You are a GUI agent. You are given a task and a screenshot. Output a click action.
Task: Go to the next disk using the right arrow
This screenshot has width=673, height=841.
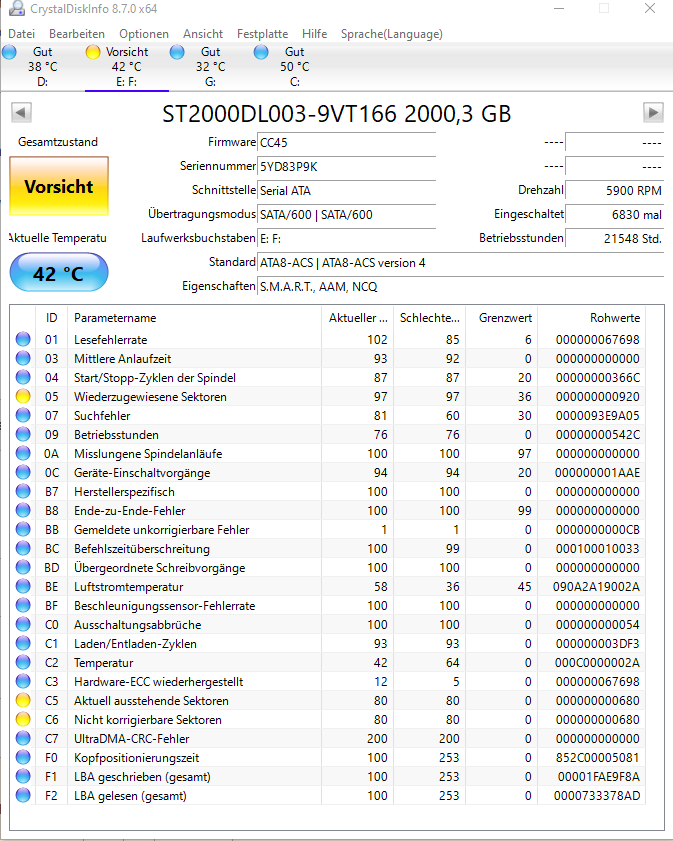click(653, 113)
